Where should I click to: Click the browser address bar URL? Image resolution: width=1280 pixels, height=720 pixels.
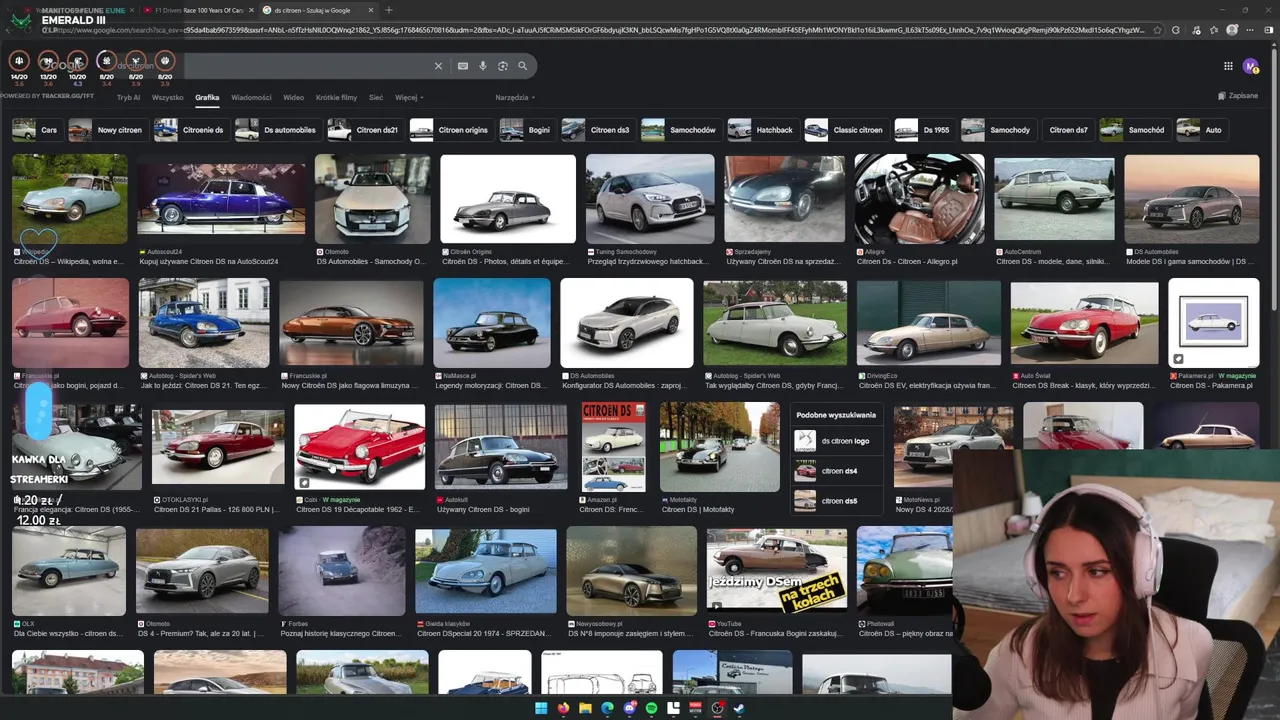tap(600, 30)
